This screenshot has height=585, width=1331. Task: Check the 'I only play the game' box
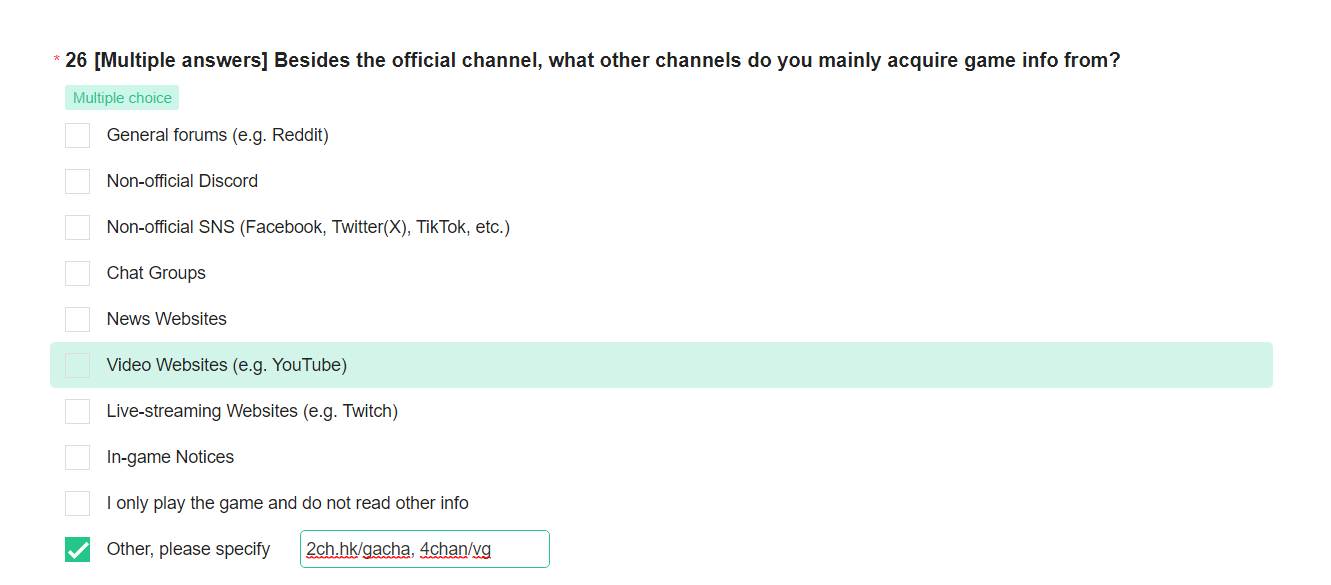77,503
